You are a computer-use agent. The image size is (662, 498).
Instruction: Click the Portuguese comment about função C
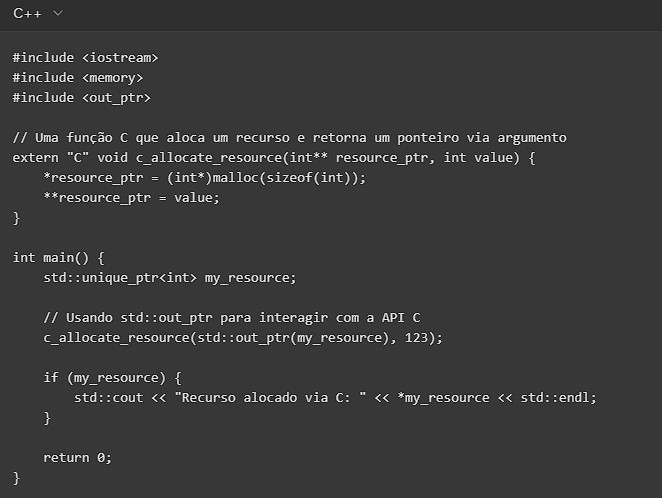tap(289, 137)
